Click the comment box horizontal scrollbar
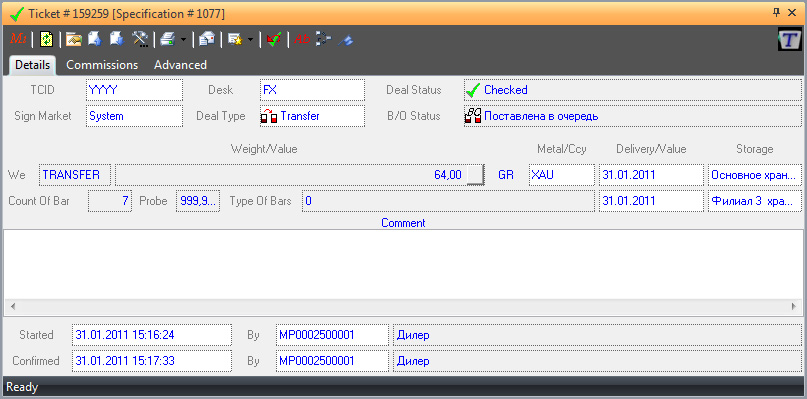Image resolution: width=807 pixels, height=399 pixels. coord(404,306)
